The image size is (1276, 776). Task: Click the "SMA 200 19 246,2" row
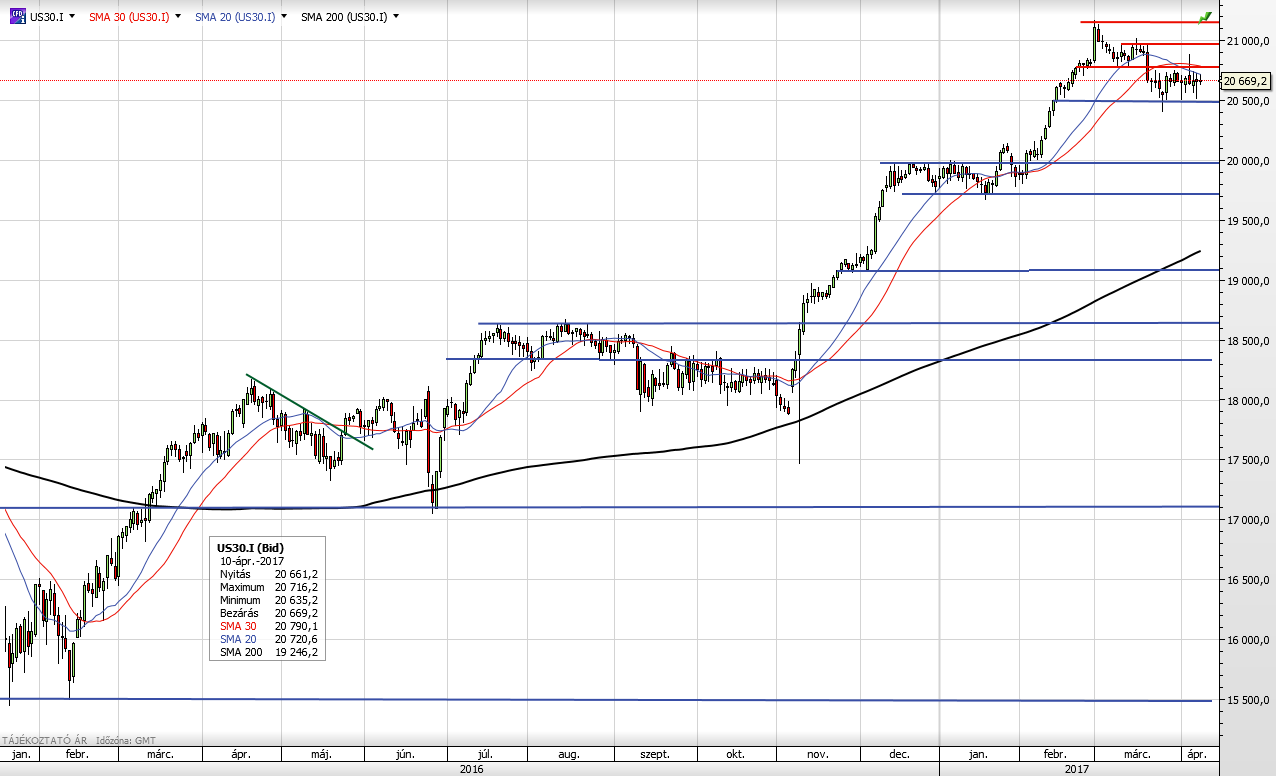[268, 652]
